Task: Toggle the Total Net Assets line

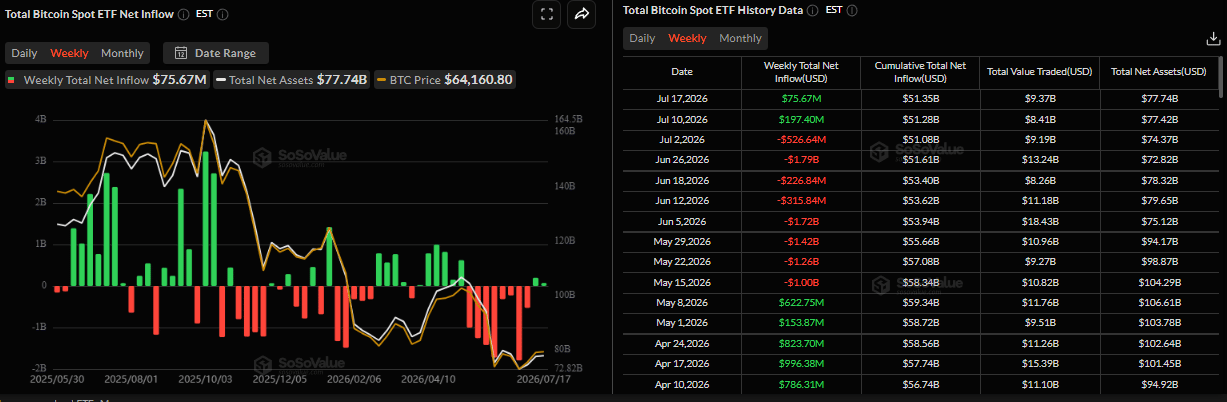Action: (x=291, y=80)
